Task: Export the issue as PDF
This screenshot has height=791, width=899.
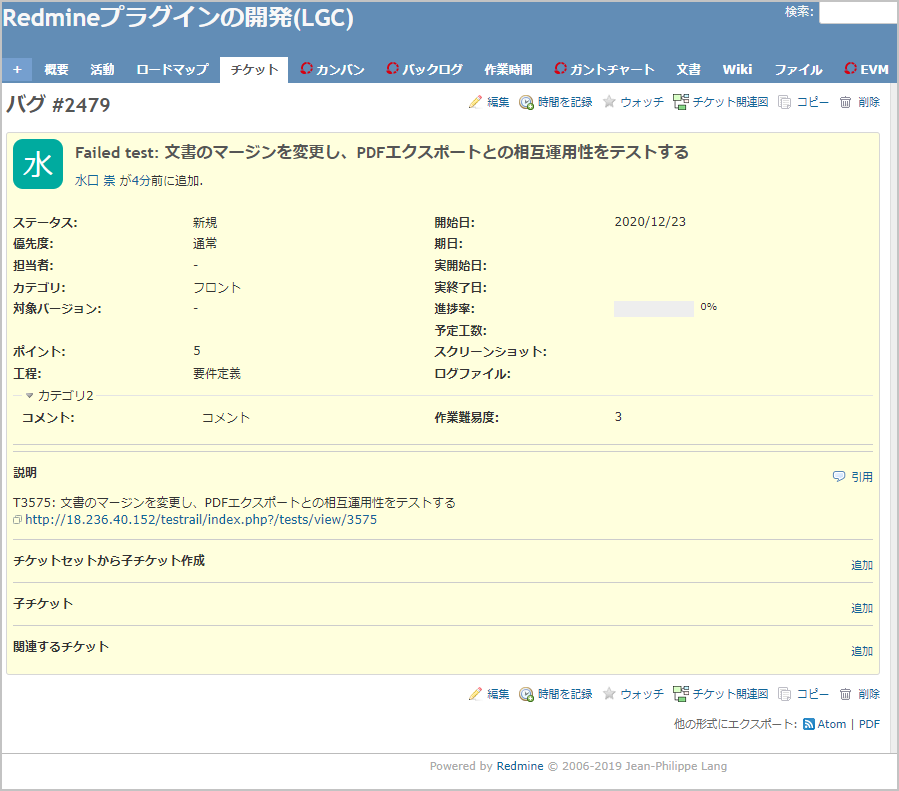Action: [867, 723]
